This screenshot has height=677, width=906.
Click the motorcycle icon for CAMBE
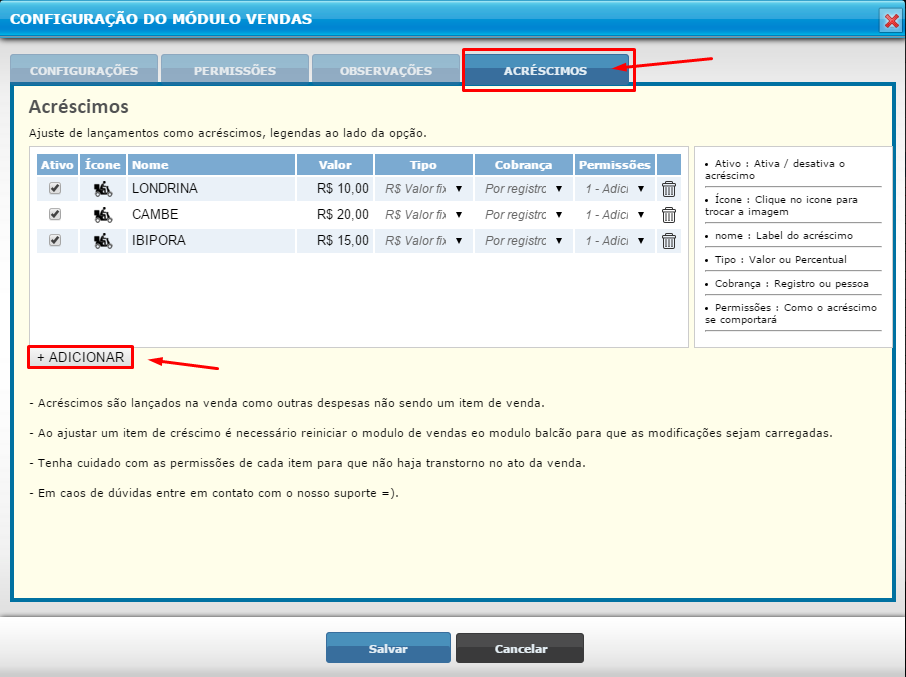[x=102, y=214]
